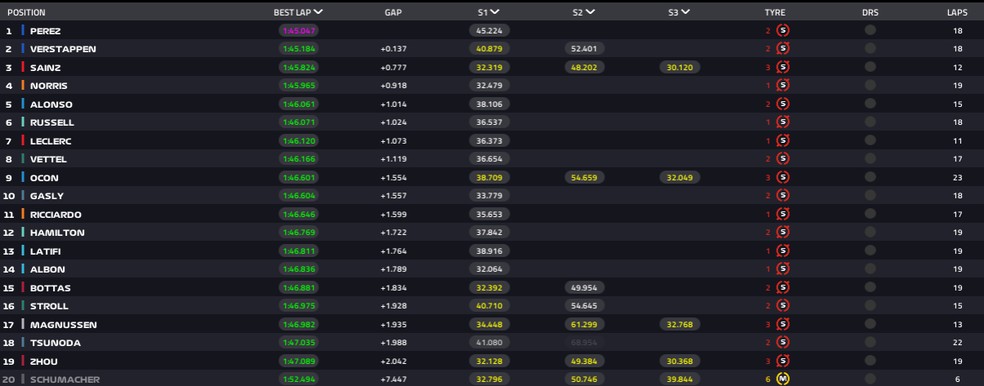The height and width of the screenshot is (386, 984).
Task: Click Tsunoda's soft tyre icon
Action: (x=783, y=343)
